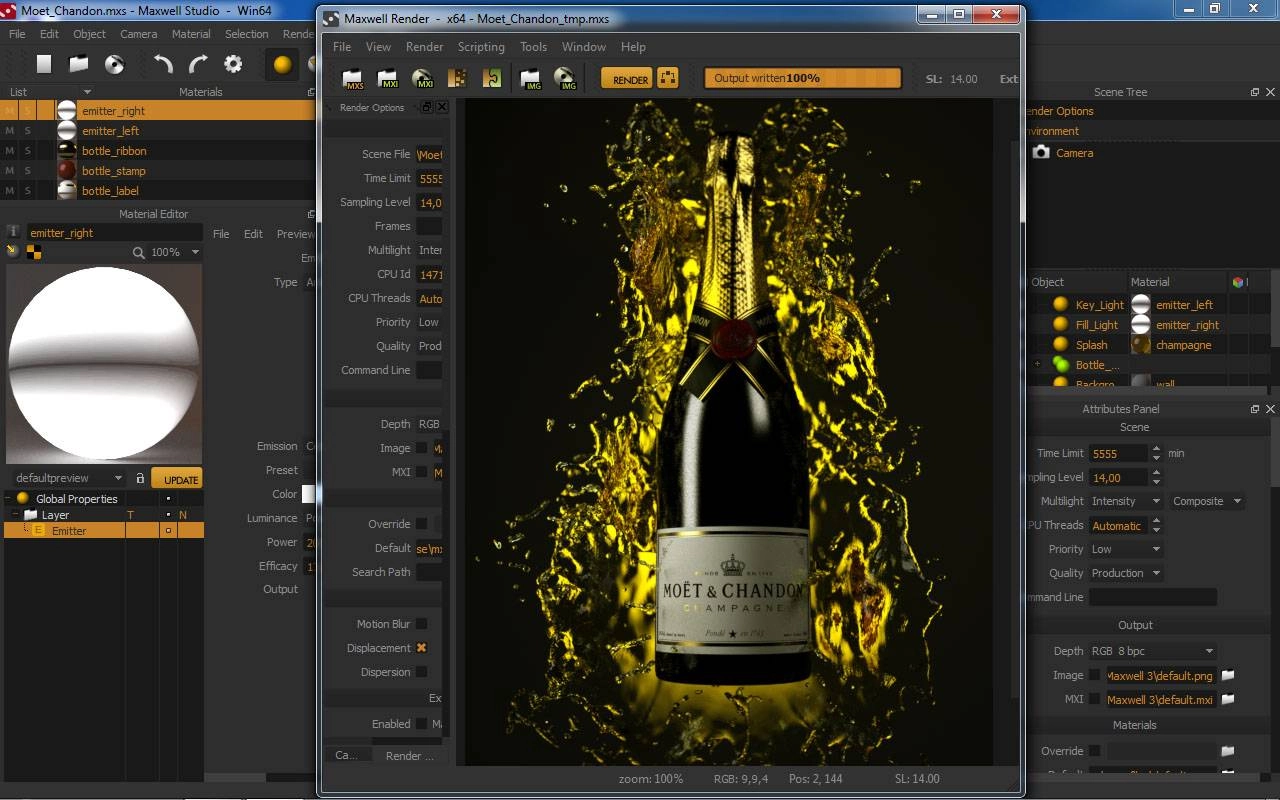Open IMG folder icon in Render toolbar
Image resolution: width=1280 pixels, height=800 pixels.
point(531,78)
